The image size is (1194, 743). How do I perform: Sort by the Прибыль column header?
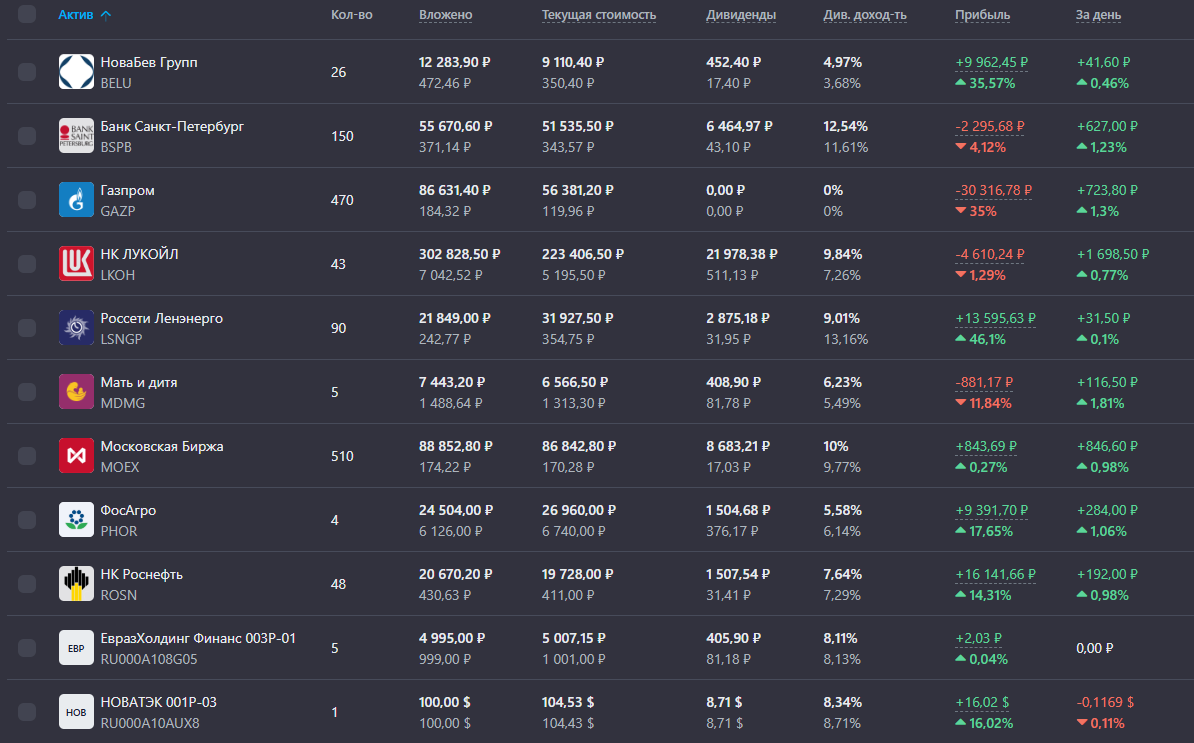(982, 14)
